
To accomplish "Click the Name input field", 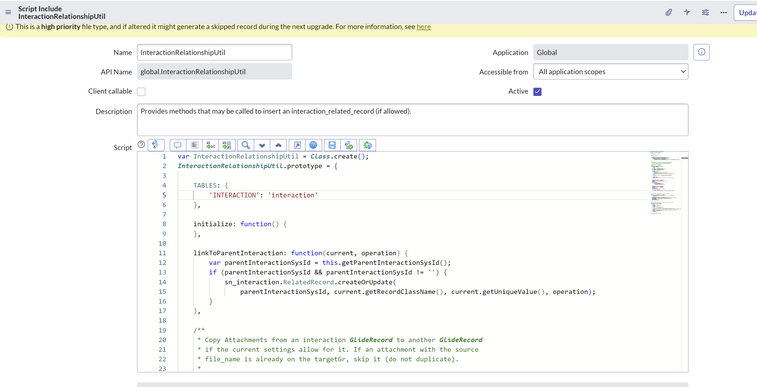I will pos(214,53).
